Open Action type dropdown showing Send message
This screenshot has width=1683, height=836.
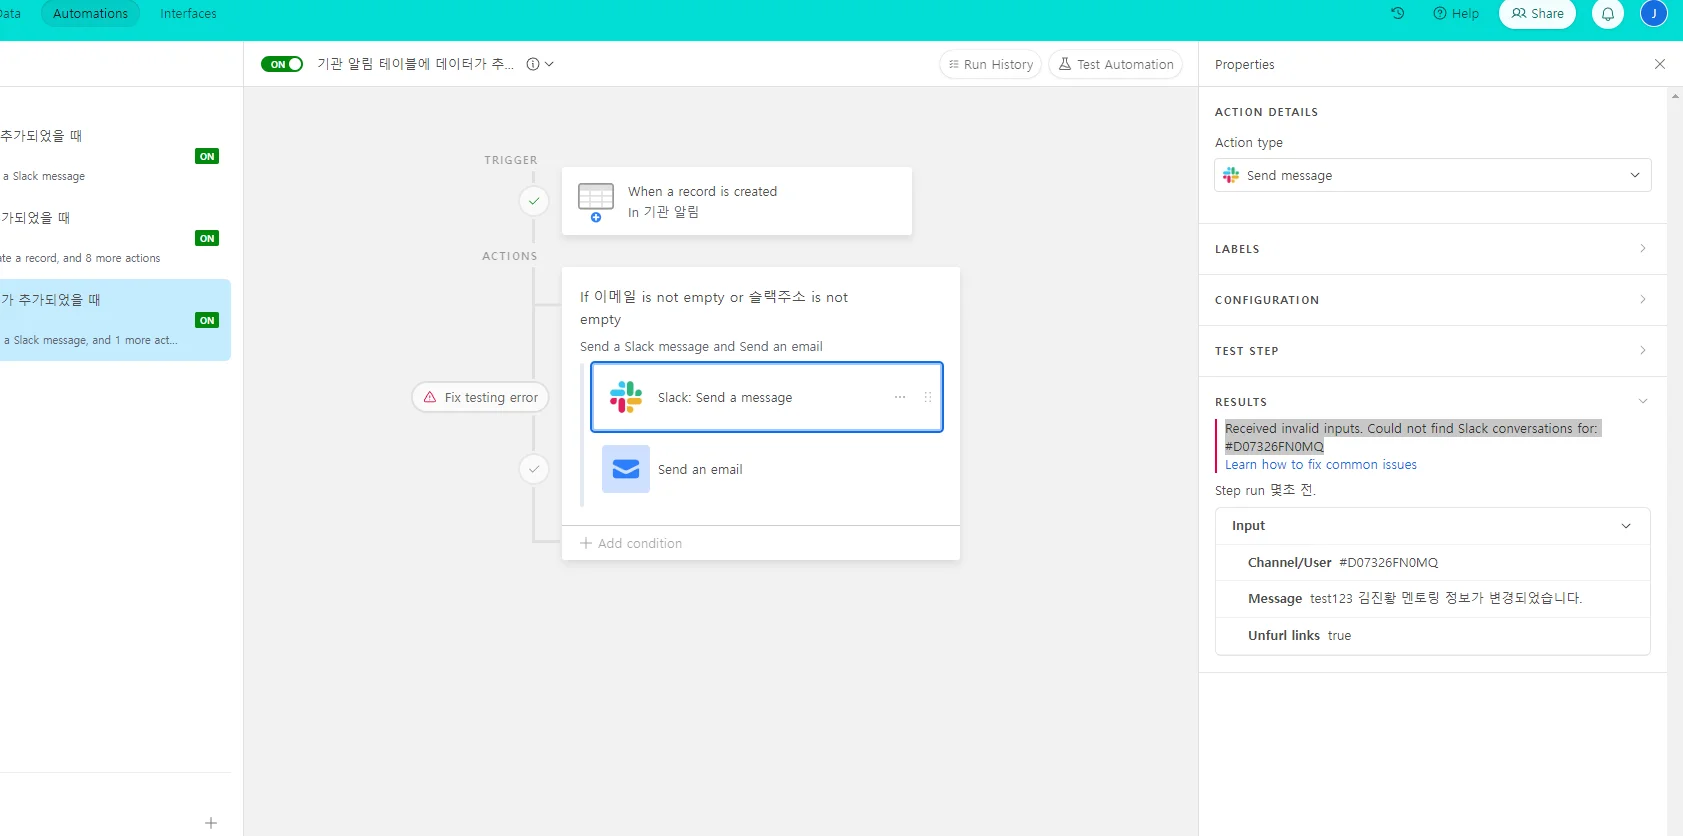pos(1432,175)
